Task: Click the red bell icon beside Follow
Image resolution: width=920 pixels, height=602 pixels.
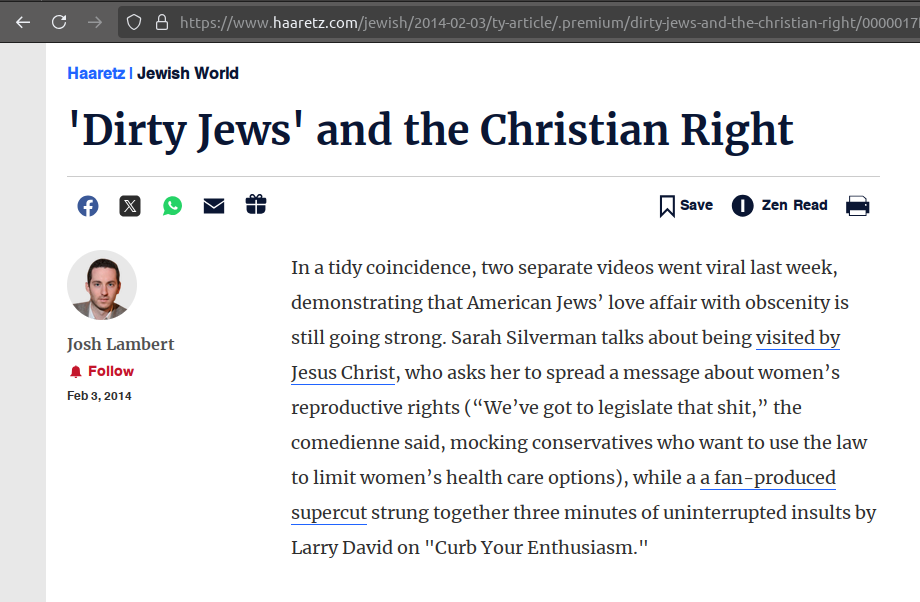Action: [x=76, y=371]
